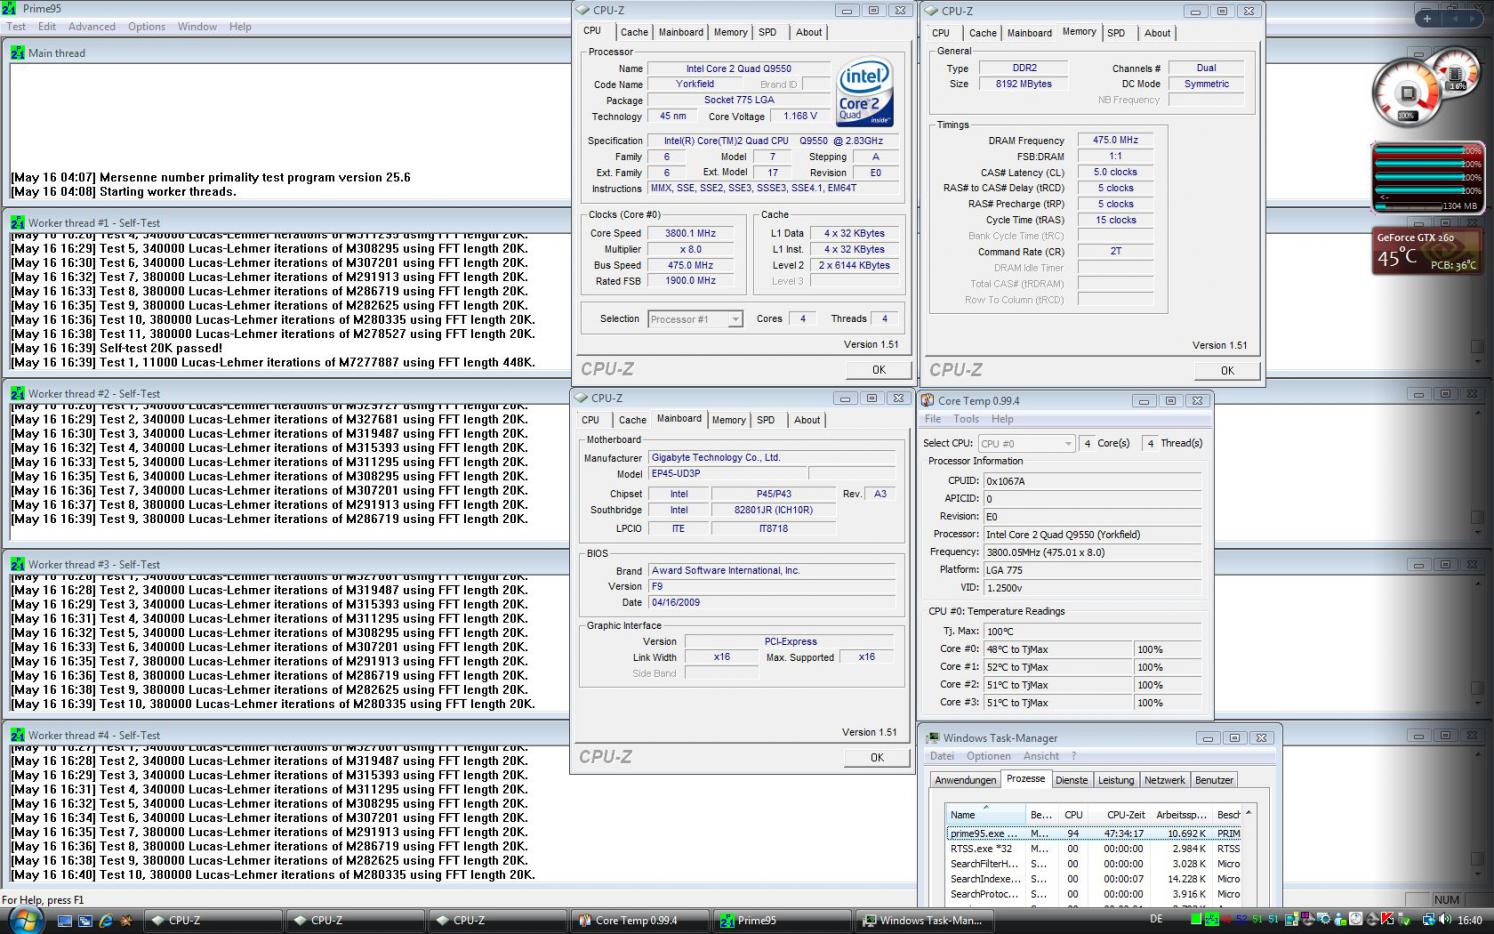Open the Window menu in Prime95
Viewport: 1494px width, 934px height.
[197, 27]
